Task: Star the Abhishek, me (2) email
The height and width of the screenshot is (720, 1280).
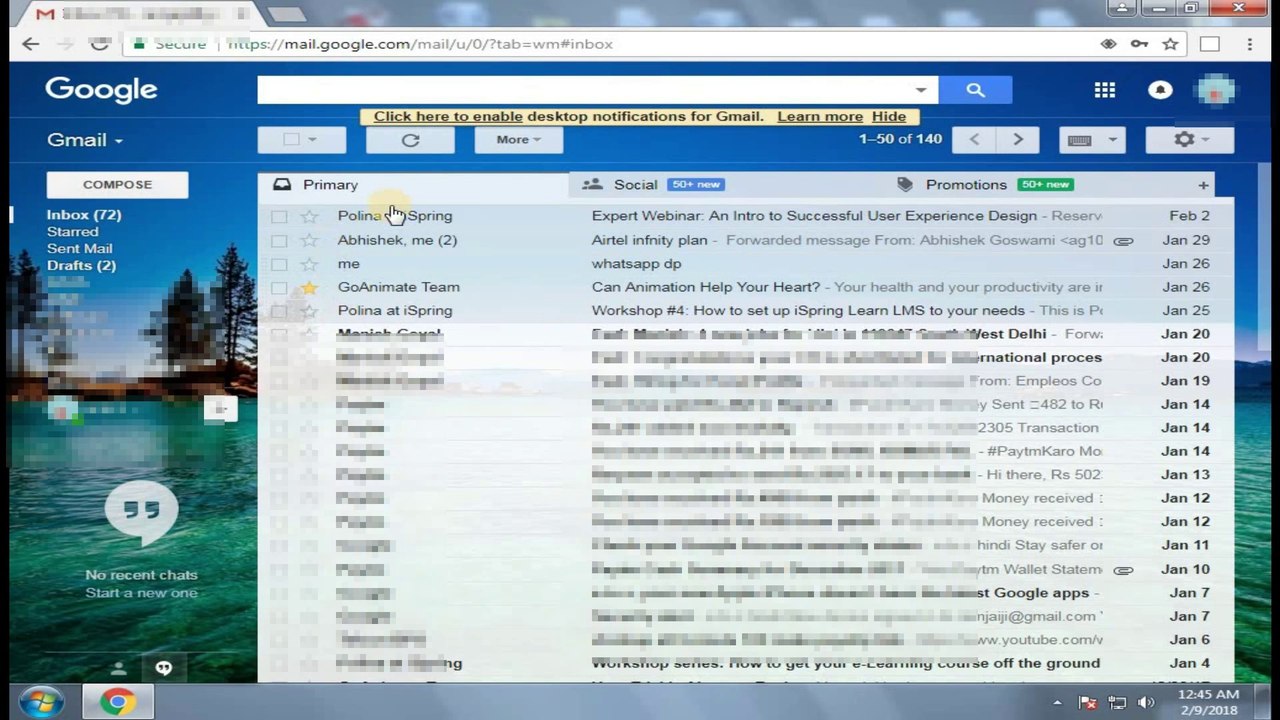Action: 309,240
